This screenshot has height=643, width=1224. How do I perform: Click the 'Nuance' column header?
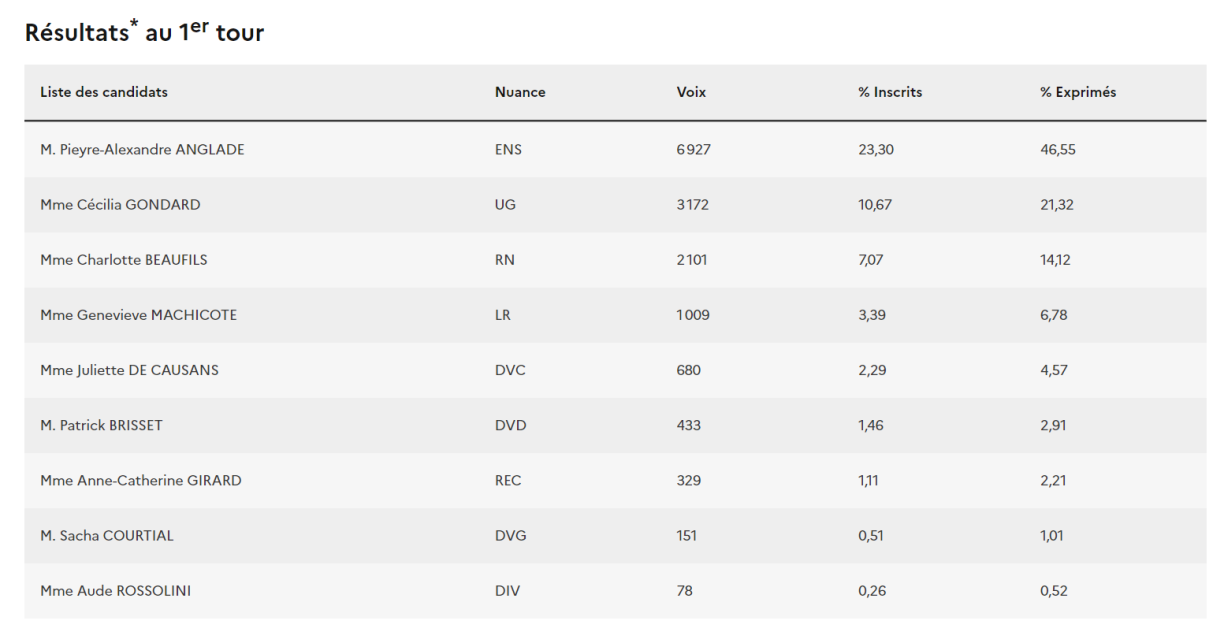520,92
